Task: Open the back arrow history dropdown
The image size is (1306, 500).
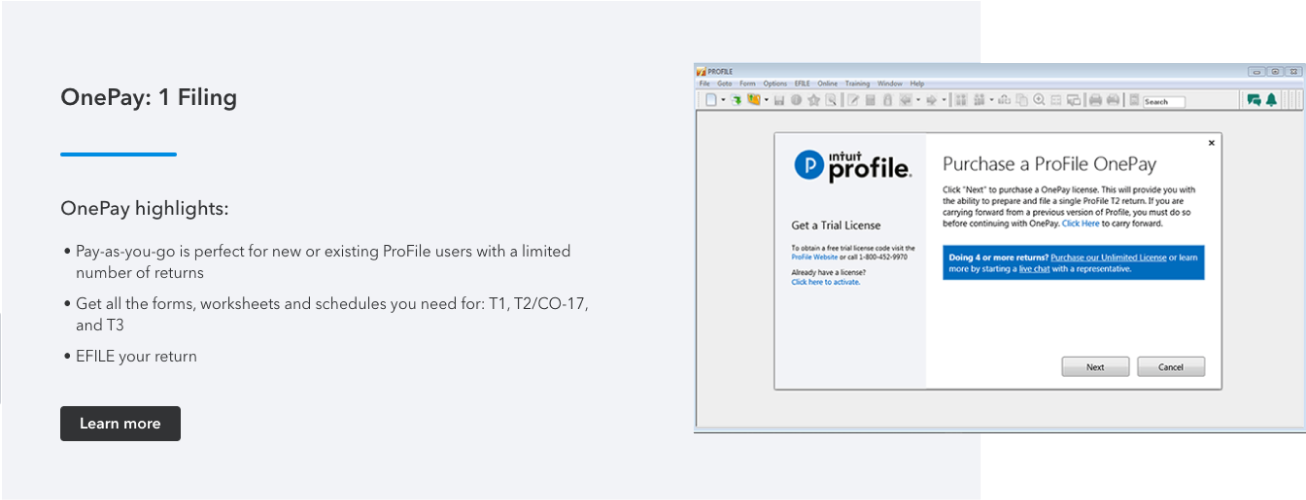Action: point(918,100)
